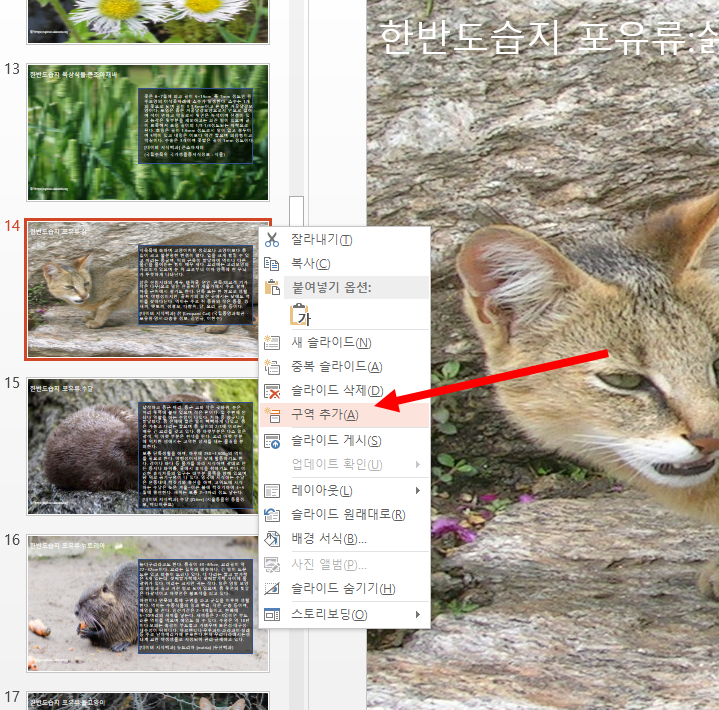Click slide number 13 label
The width and height of the screenshot is (719, 710).
[x=12, y=69]
